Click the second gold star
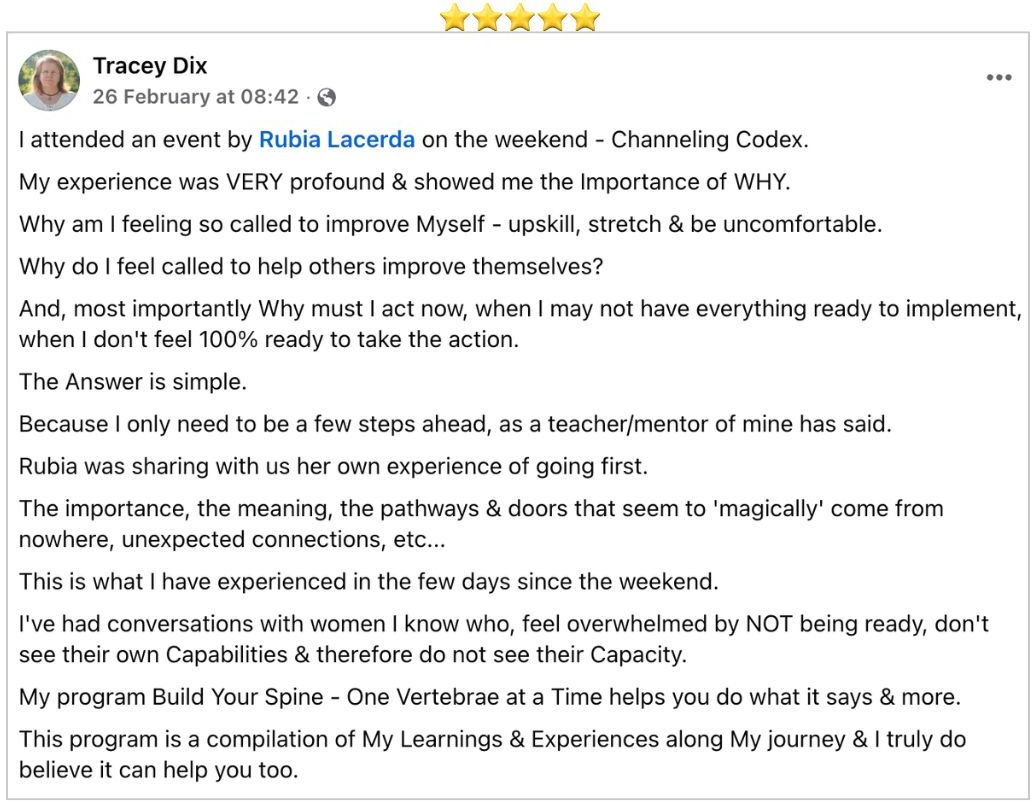This screenshot has width=1036, height=805. [x=487, y=17]
